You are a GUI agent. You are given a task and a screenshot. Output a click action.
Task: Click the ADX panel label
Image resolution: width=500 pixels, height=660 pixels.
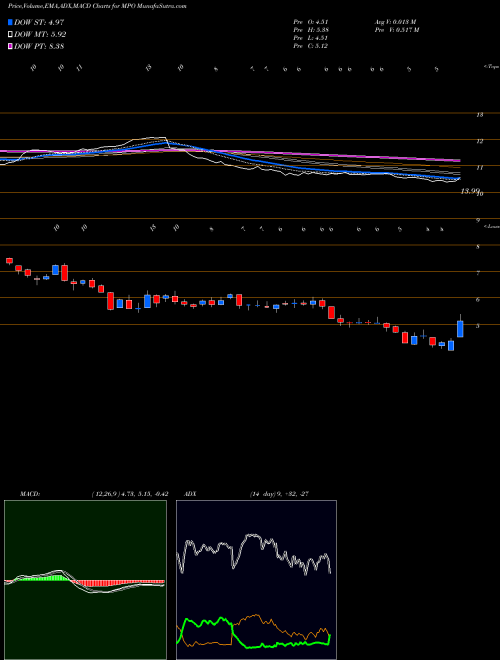coord(191,494)
